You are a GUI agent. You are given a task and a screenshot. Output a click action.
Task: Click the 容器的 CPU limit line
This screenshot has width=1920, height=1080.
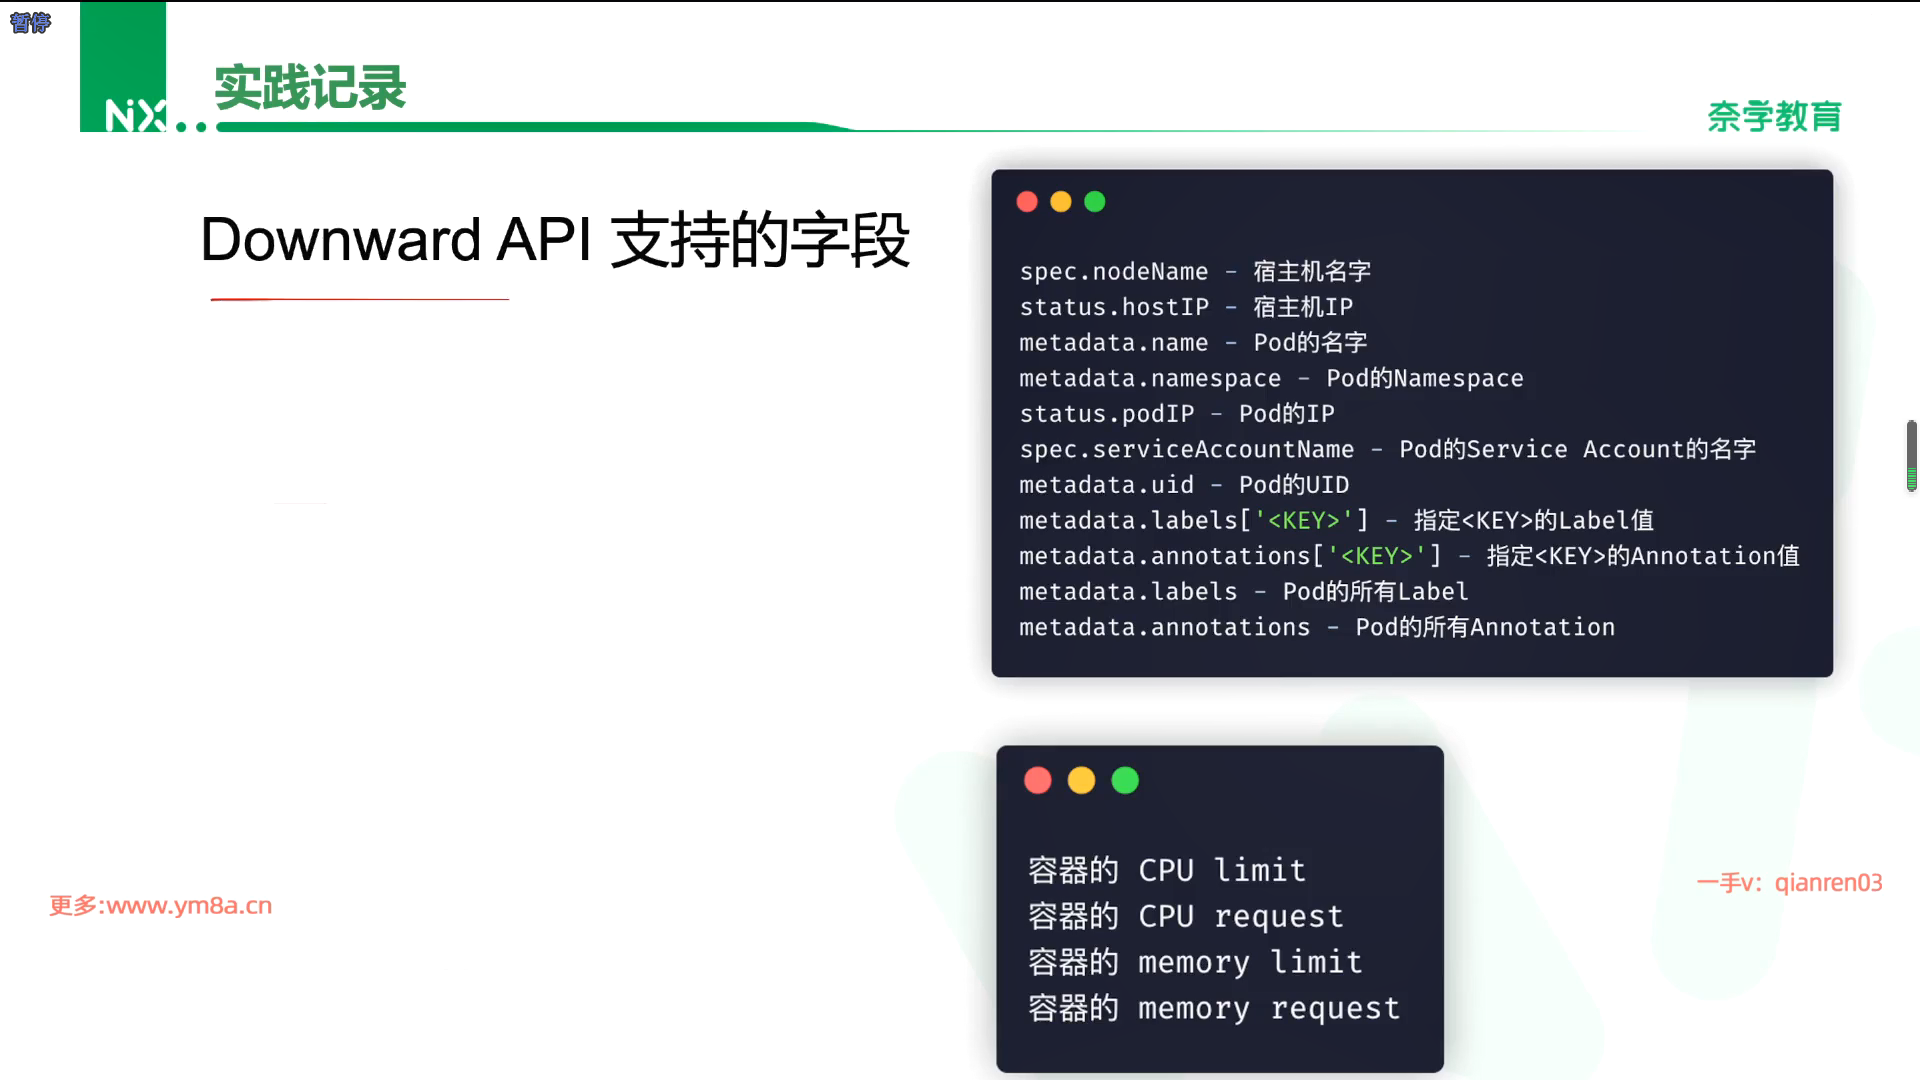click(1167, 870)
